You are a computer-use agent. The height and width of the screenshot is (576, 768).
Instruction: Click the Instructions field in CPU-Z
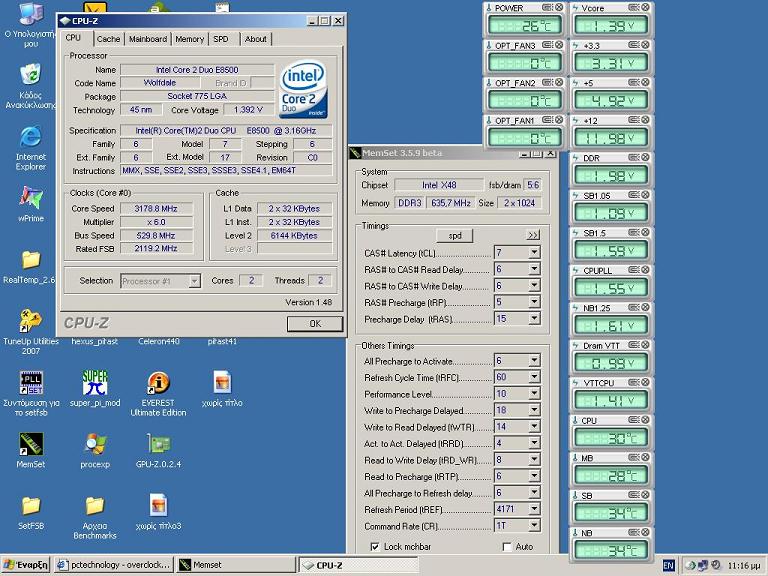[x=226, y=170]
